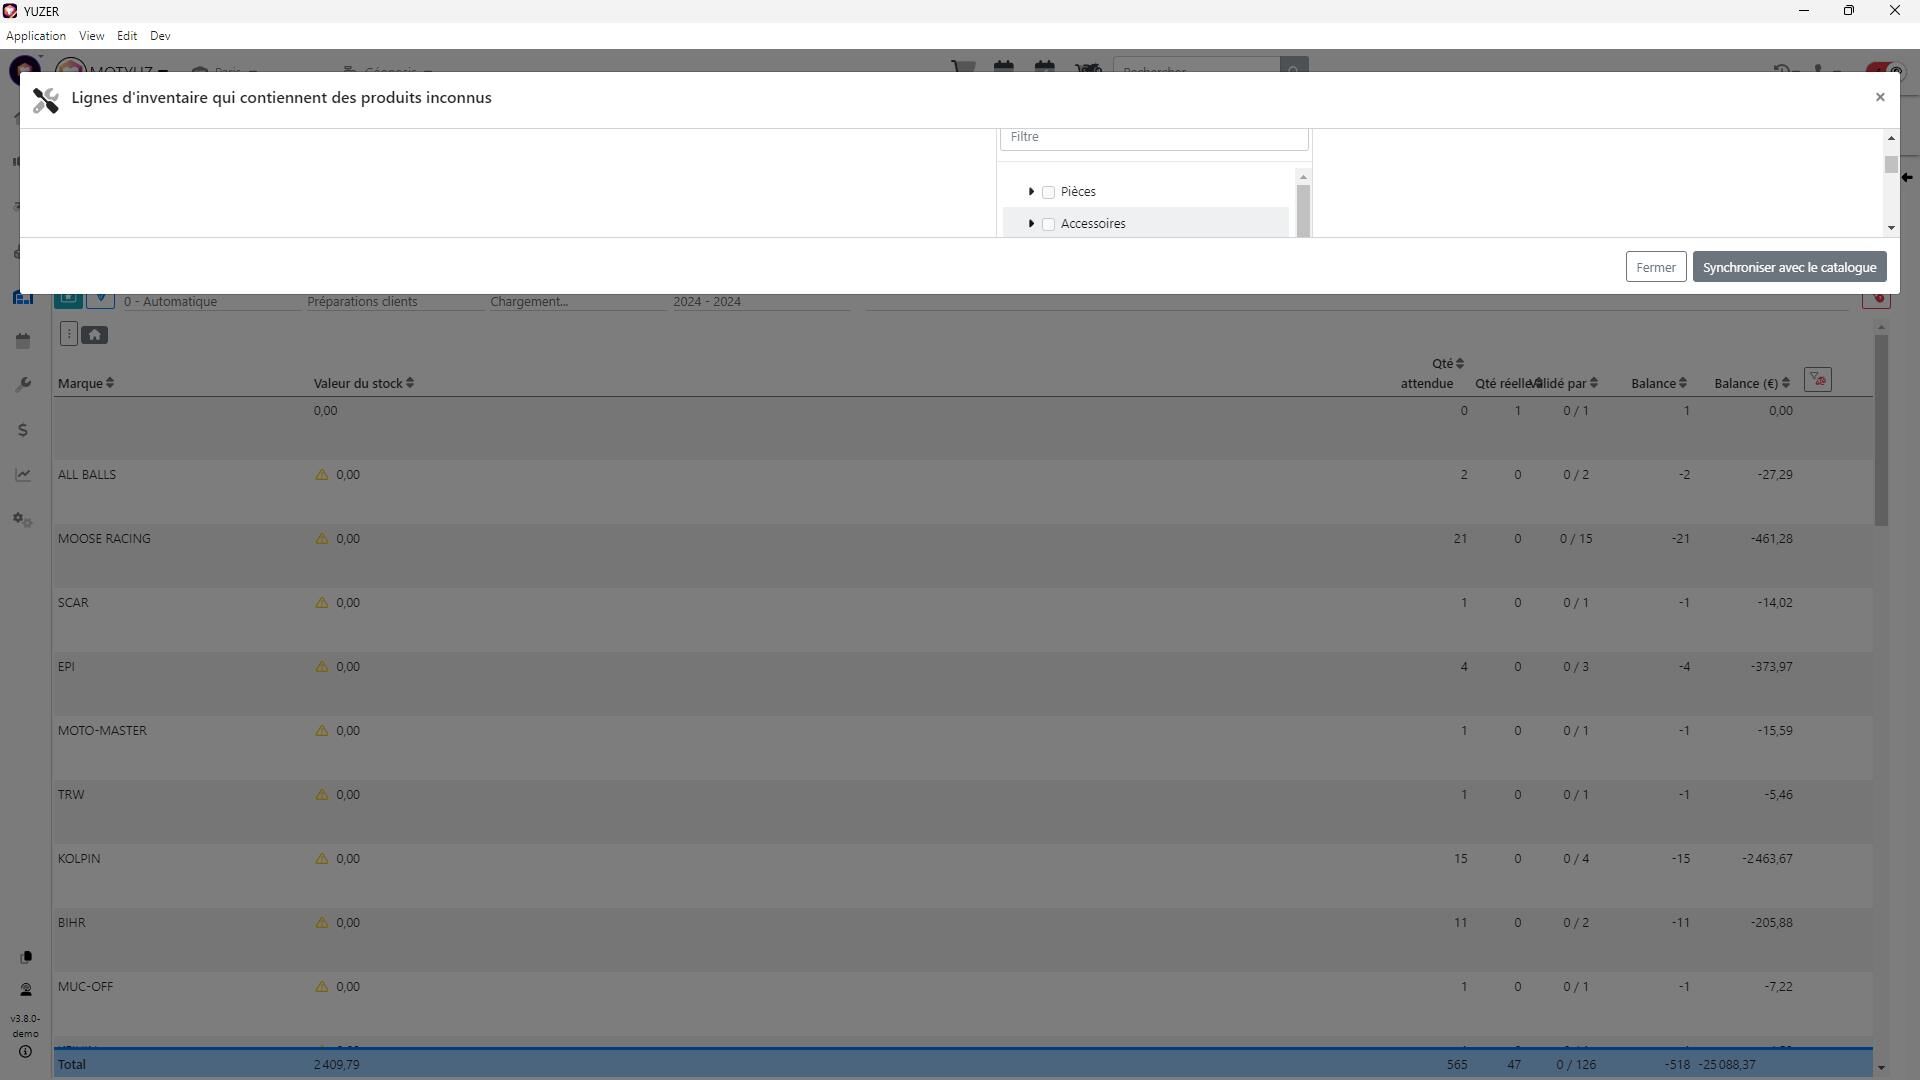
Task: Open the wrench sidebar icon
Action: pos(23,385)
